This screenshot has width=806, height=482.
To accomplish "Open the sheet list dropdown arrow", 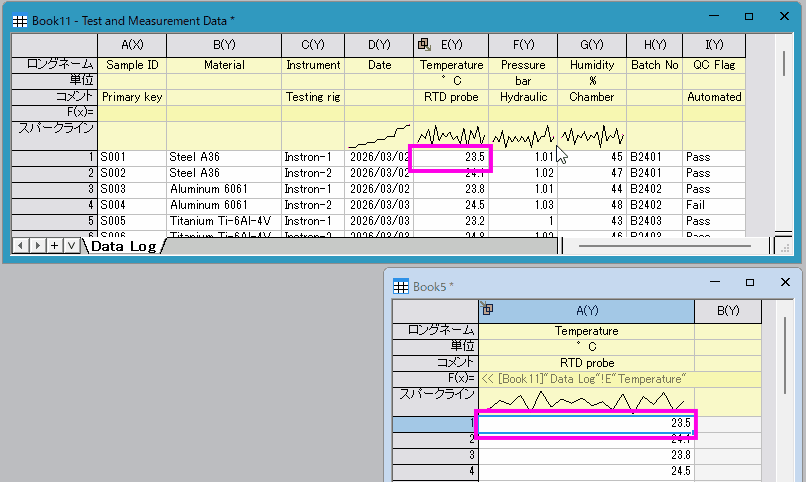I will click(x=71, y=246).
